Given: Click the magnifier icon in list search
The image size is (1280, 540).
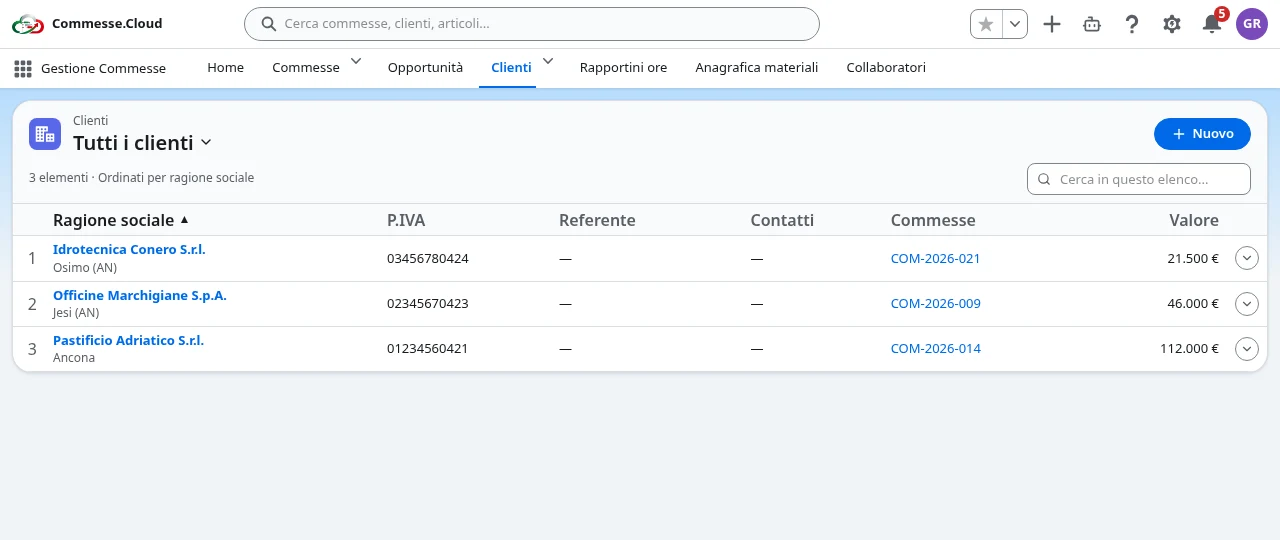Looking at the screenshot, I should coord(1044,180).
